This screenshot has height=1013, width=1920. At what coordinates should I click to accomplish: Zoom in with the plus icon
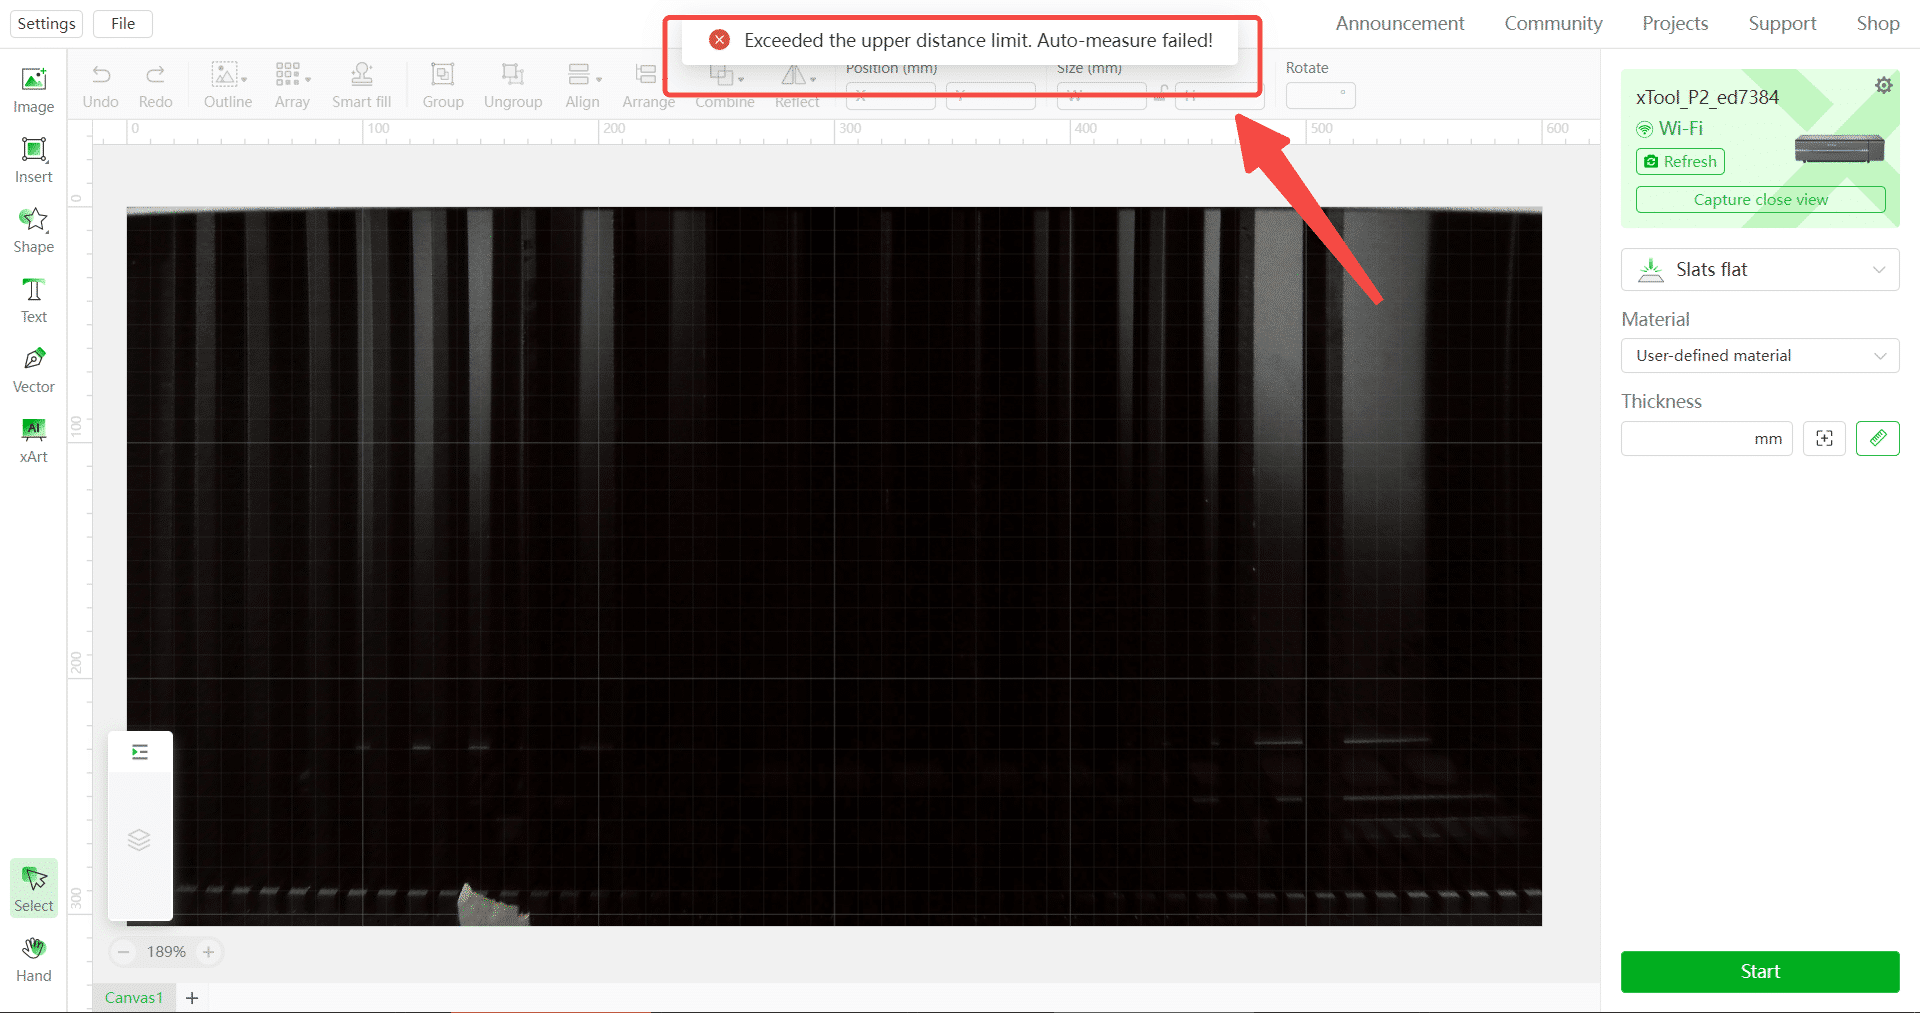(x=208, y=952)
